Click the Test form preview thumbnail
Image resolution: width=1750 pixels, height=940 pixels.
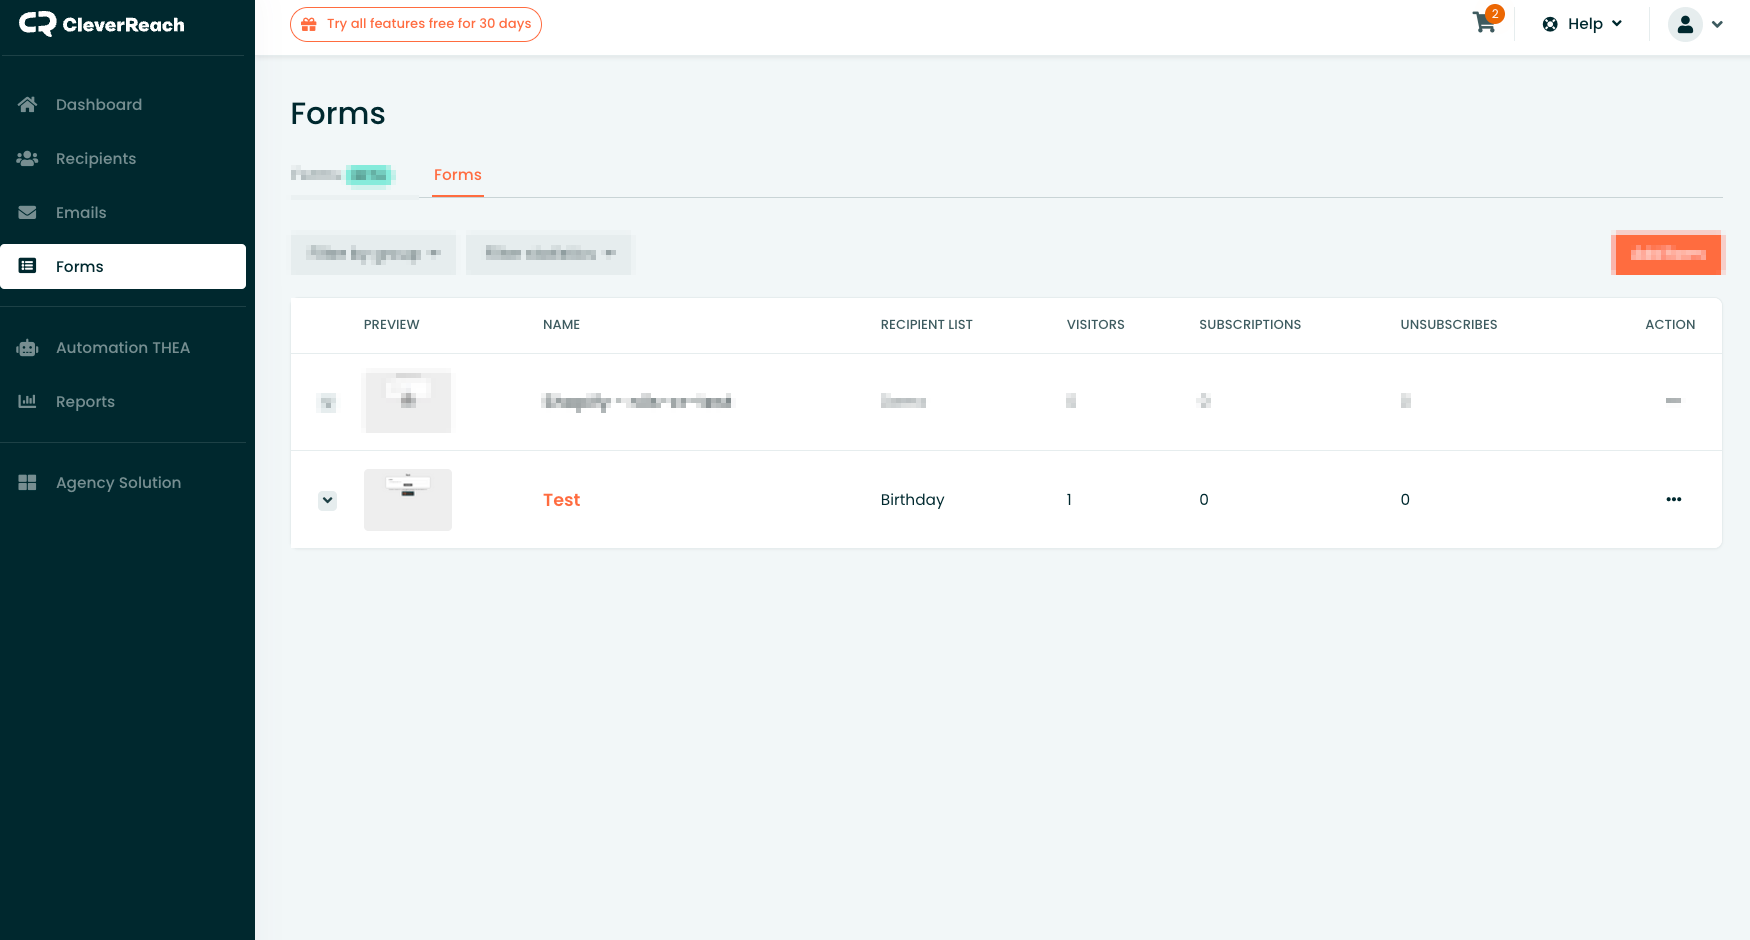tap(408, 500)
